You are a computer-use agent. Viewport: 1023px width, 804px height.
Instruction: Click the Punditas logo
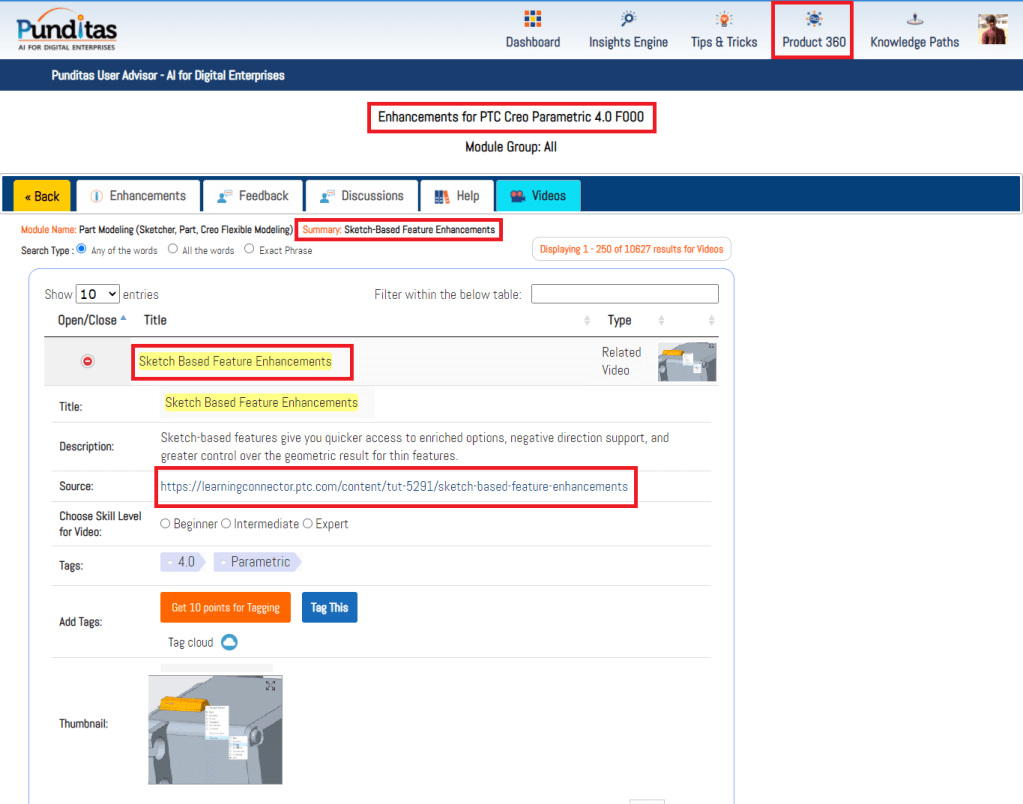pyautogui.click(x=66, y=30)
